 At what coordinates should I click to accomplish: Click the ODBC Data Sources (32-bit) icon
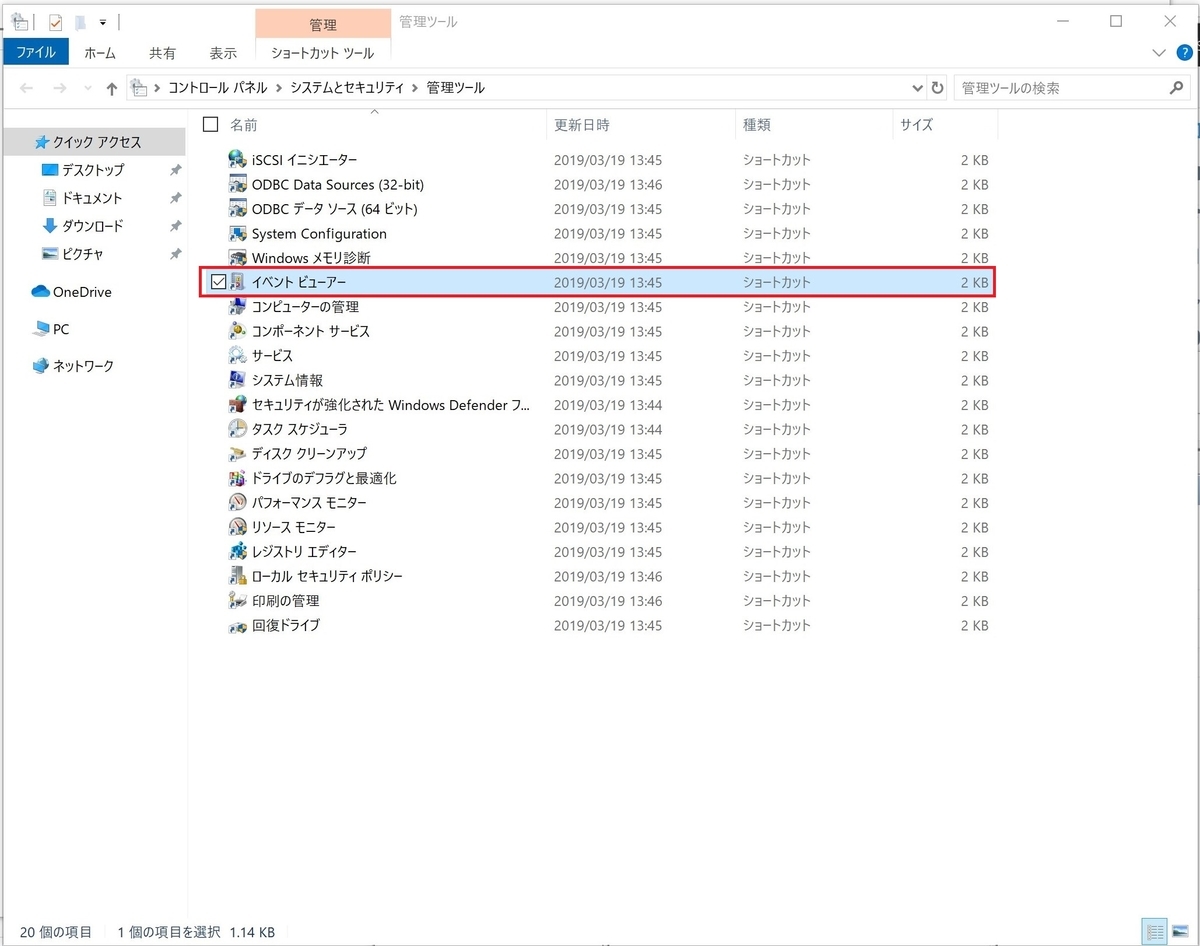[237, 184]
